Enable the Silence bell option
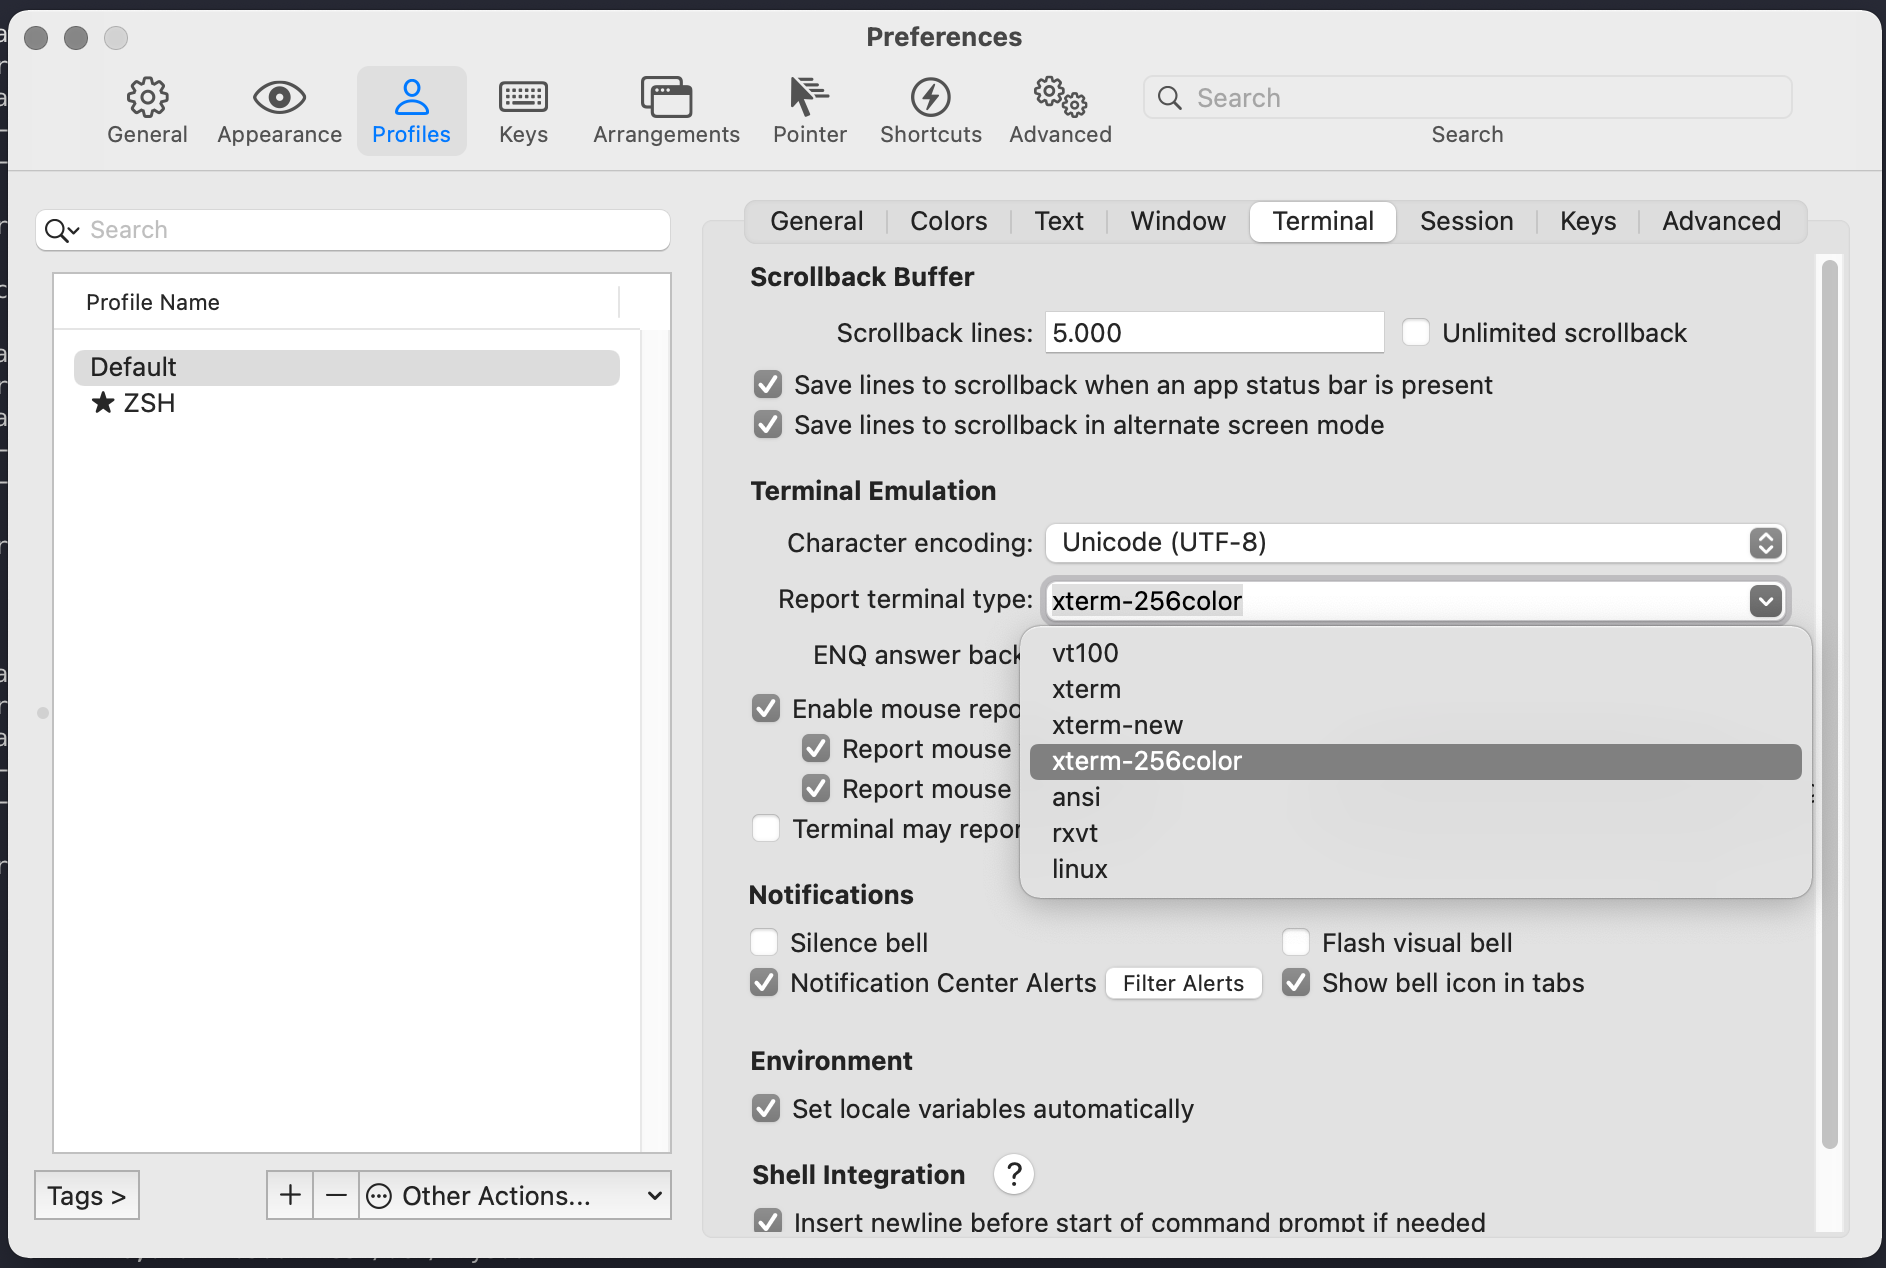 pos(764,941)
